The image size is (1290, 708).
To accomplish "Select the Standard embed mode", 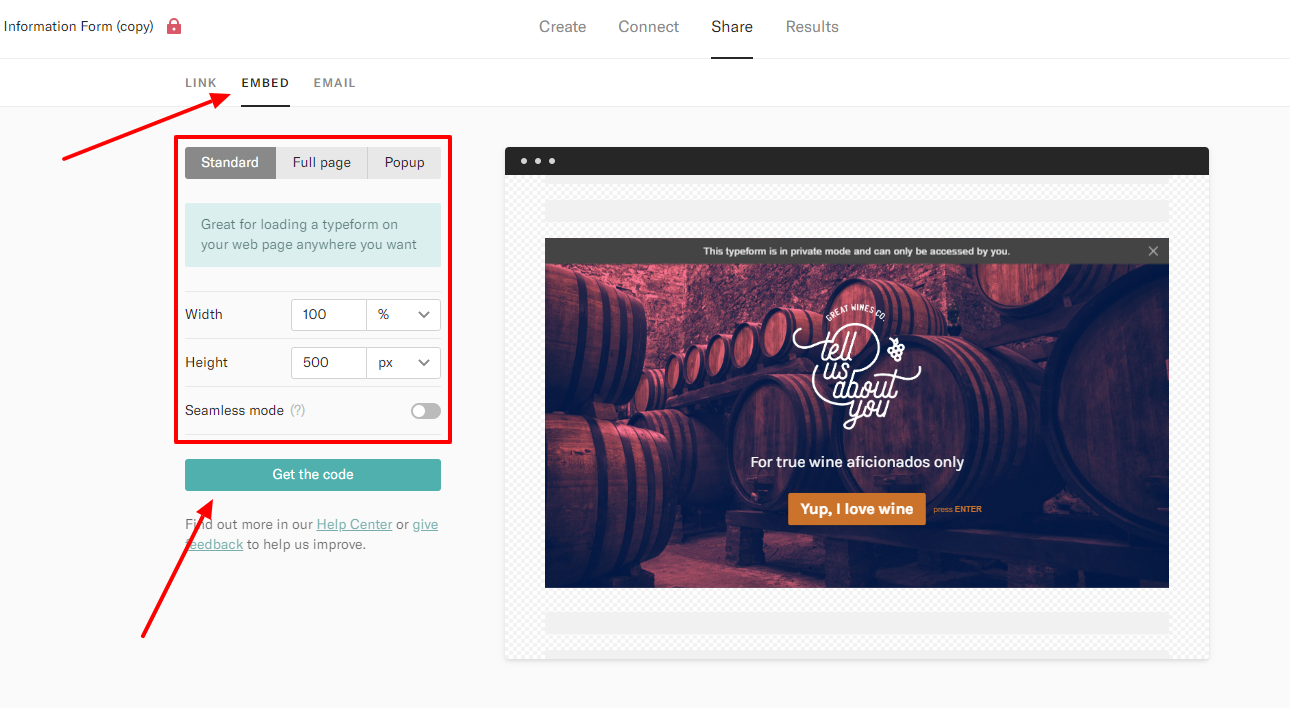I will 230,163.
